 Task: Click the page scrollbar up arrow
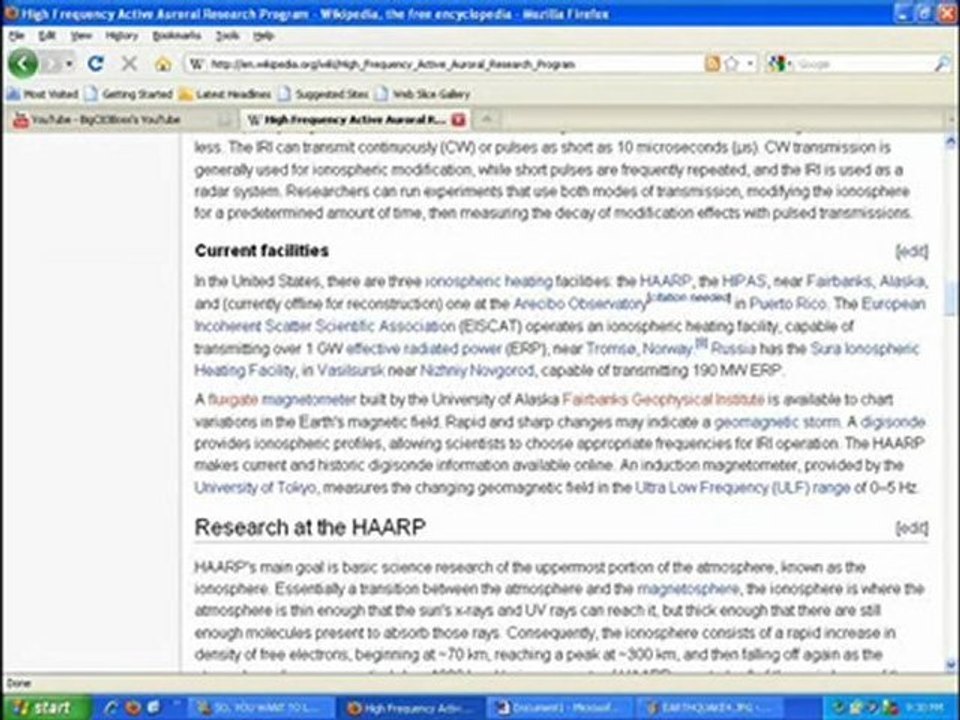(x=951, y=141)
